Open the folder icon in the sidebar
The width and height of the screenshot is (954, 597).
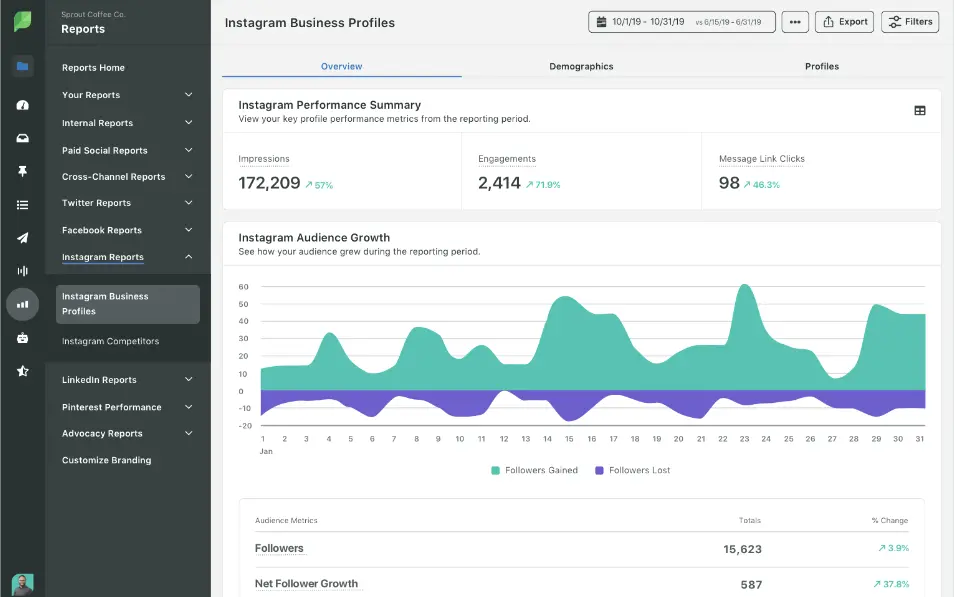click(x=22, y=67)
